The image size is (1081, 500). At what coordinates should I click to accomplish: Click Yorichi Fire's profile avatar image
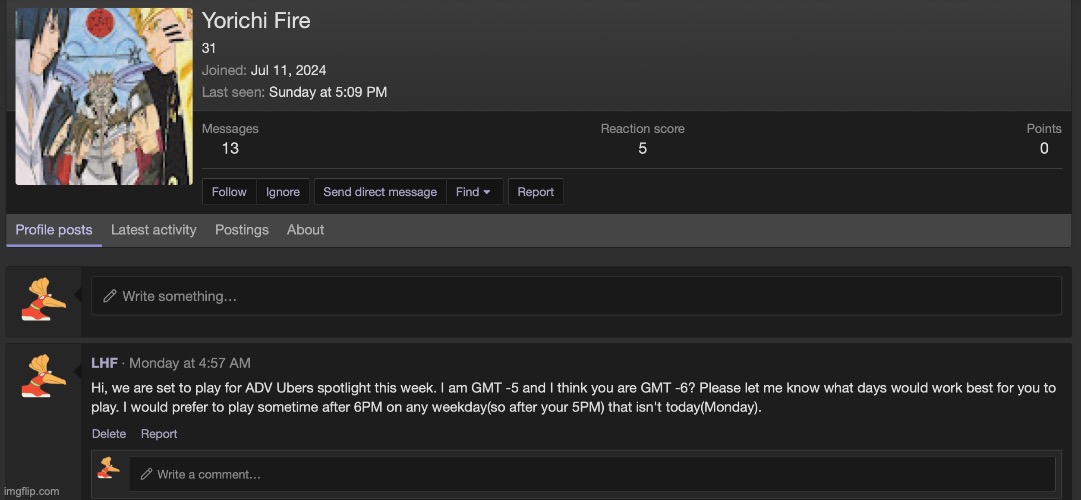[104, 96]
